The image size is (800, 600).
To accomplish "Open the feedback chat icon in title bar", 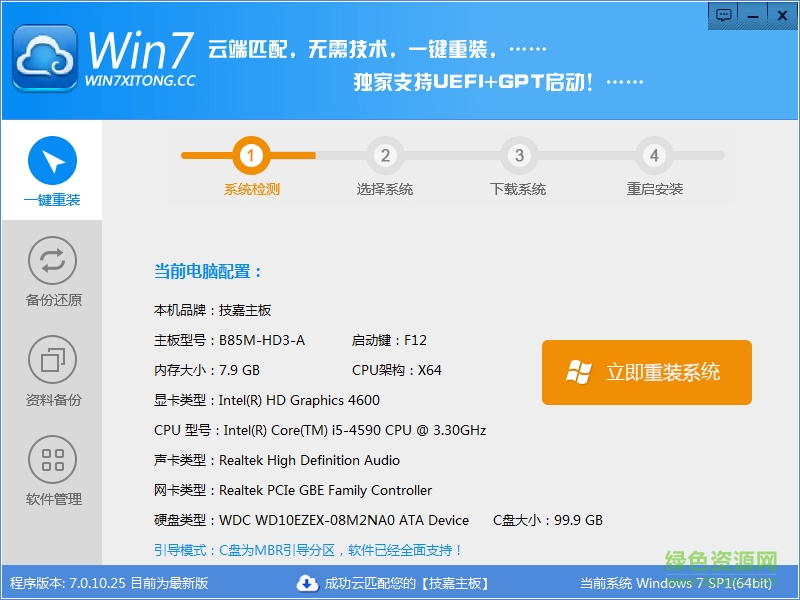I will 723,15.
